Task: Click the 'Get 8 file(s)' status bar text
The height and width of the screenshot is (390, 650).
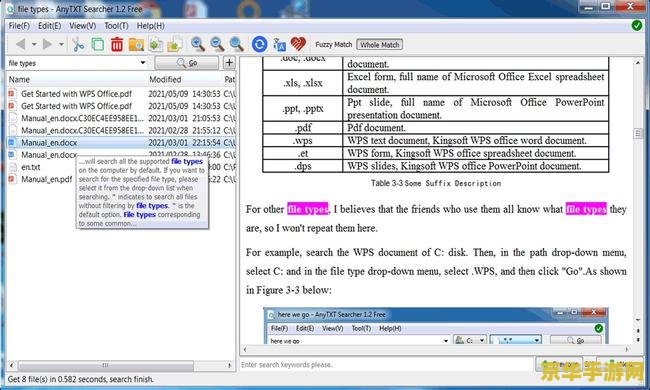Action: [x=80, y=379]
